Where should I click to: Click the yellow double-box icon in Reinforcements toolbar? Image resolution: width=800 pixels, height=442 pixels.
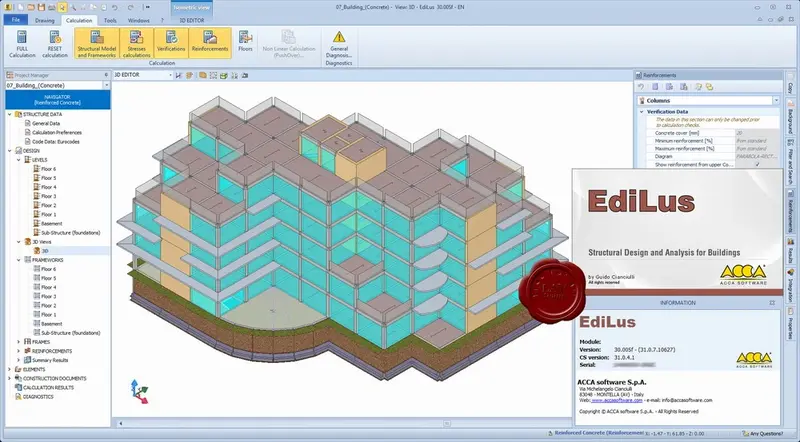[x=709, y=87]
